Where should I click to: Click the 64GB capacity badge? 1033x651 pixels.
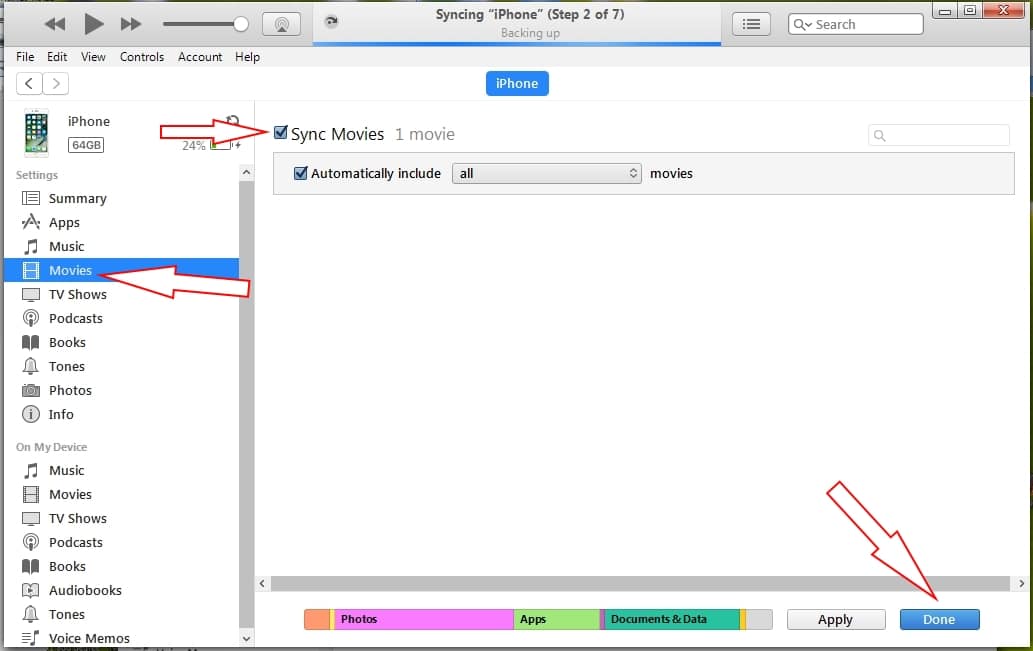point(86,145)
